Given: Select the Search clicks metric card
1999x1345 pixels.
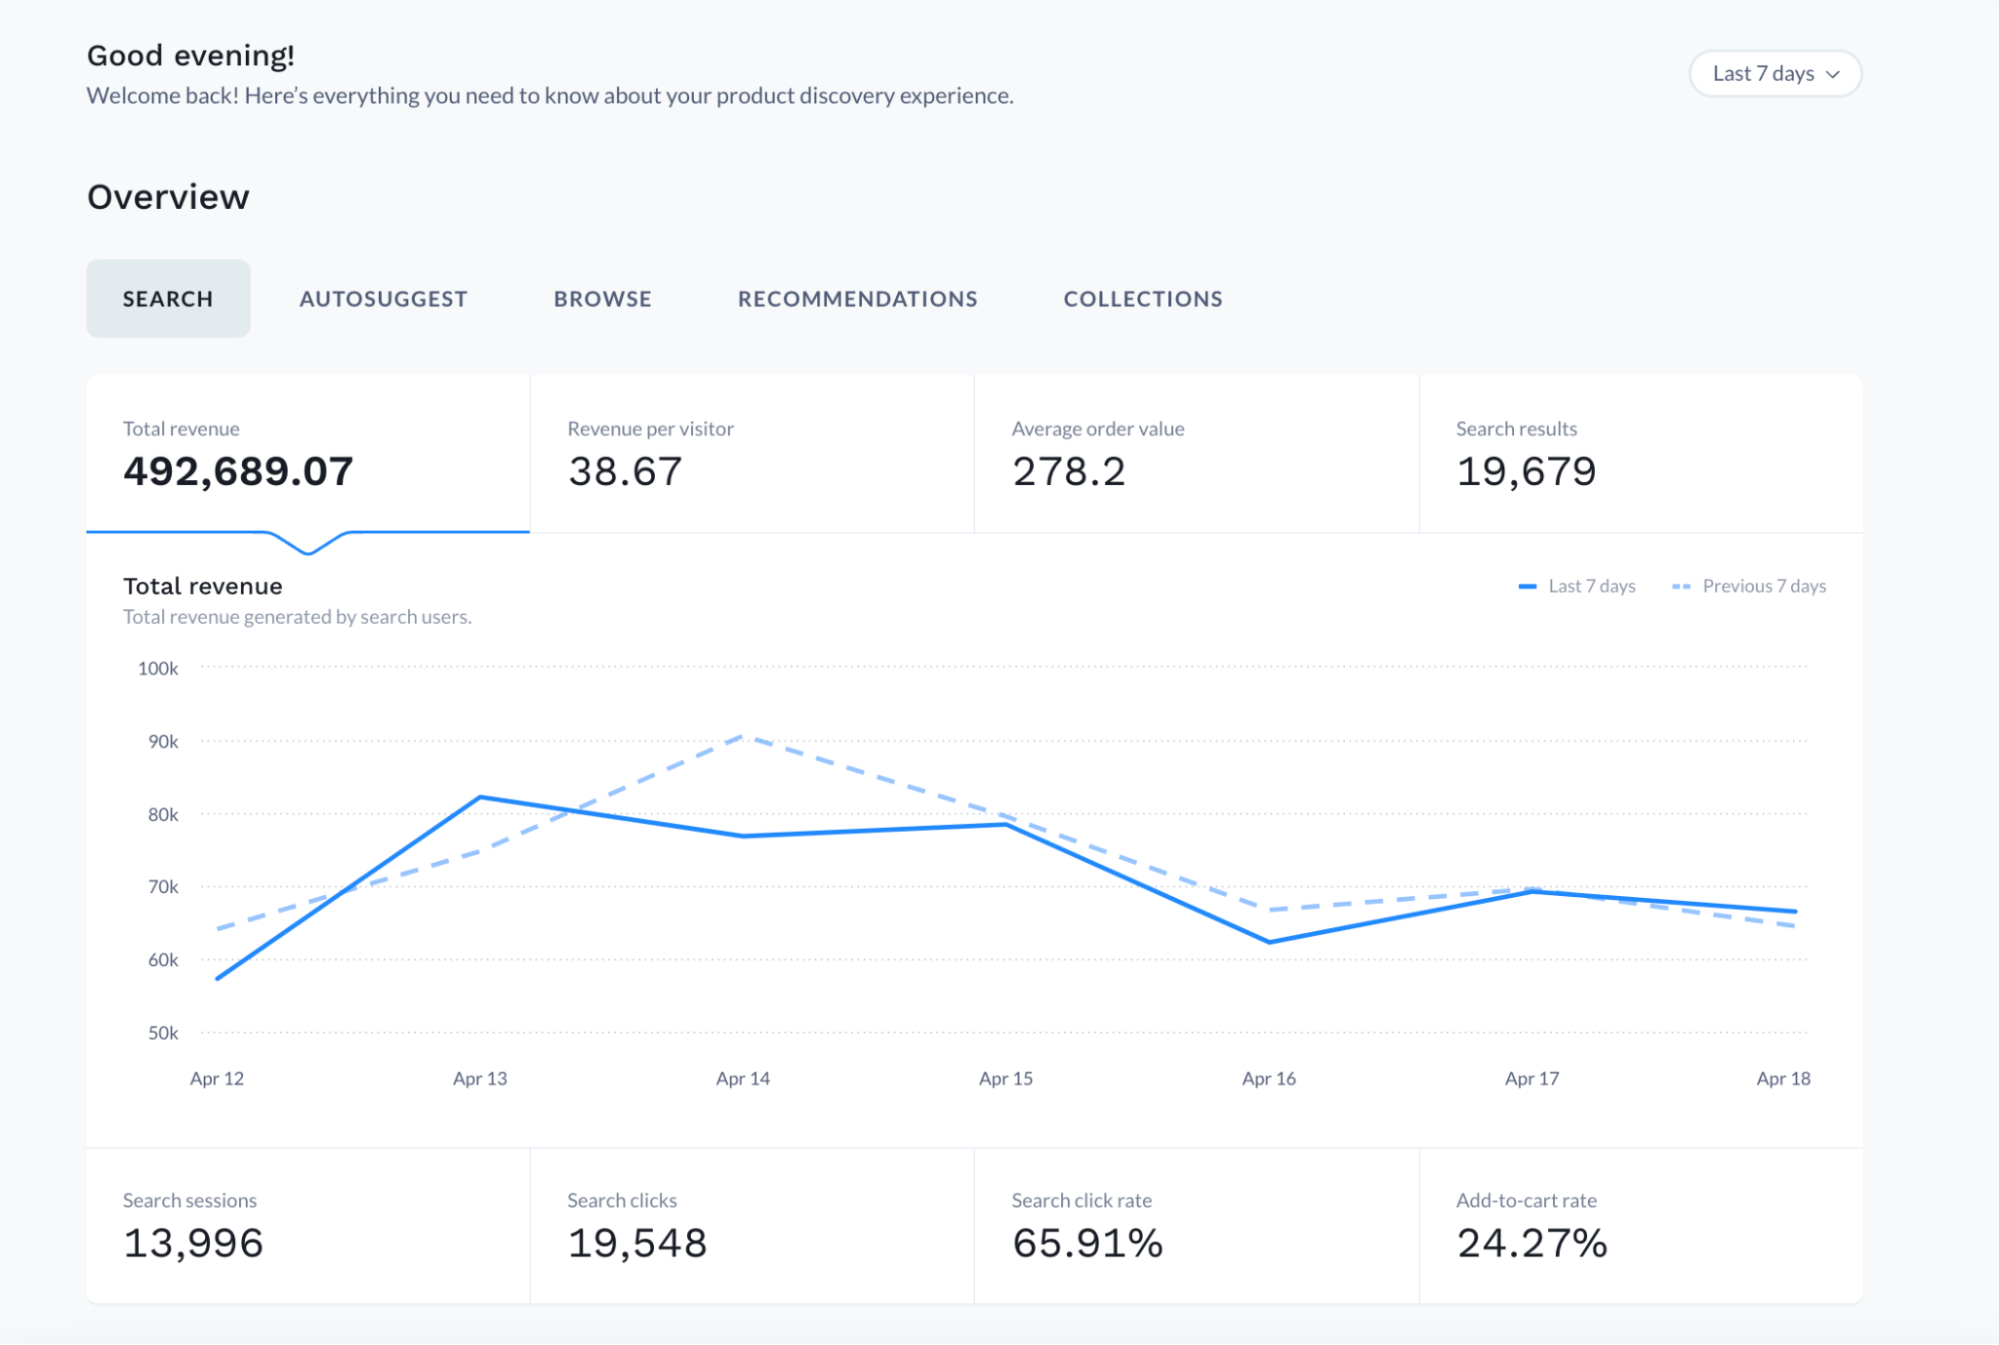Looking at the screenshot, I should coord(750,1225).
